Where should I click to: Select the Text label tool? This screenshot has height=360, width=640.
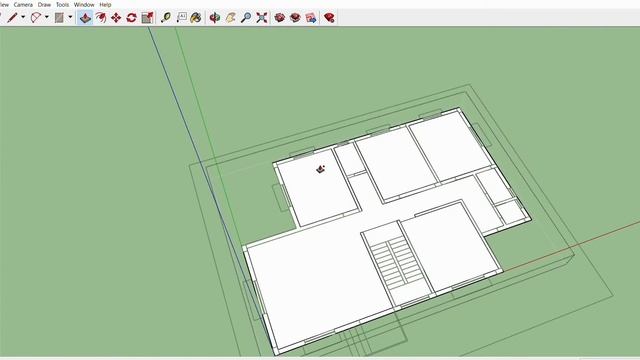pos(182,18)
